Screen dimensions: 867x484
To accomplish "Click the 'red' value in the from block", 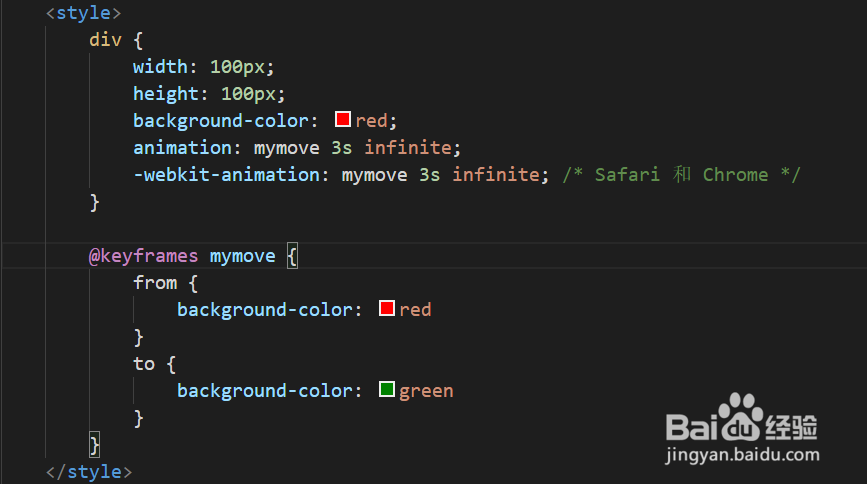I will (415, 310).
